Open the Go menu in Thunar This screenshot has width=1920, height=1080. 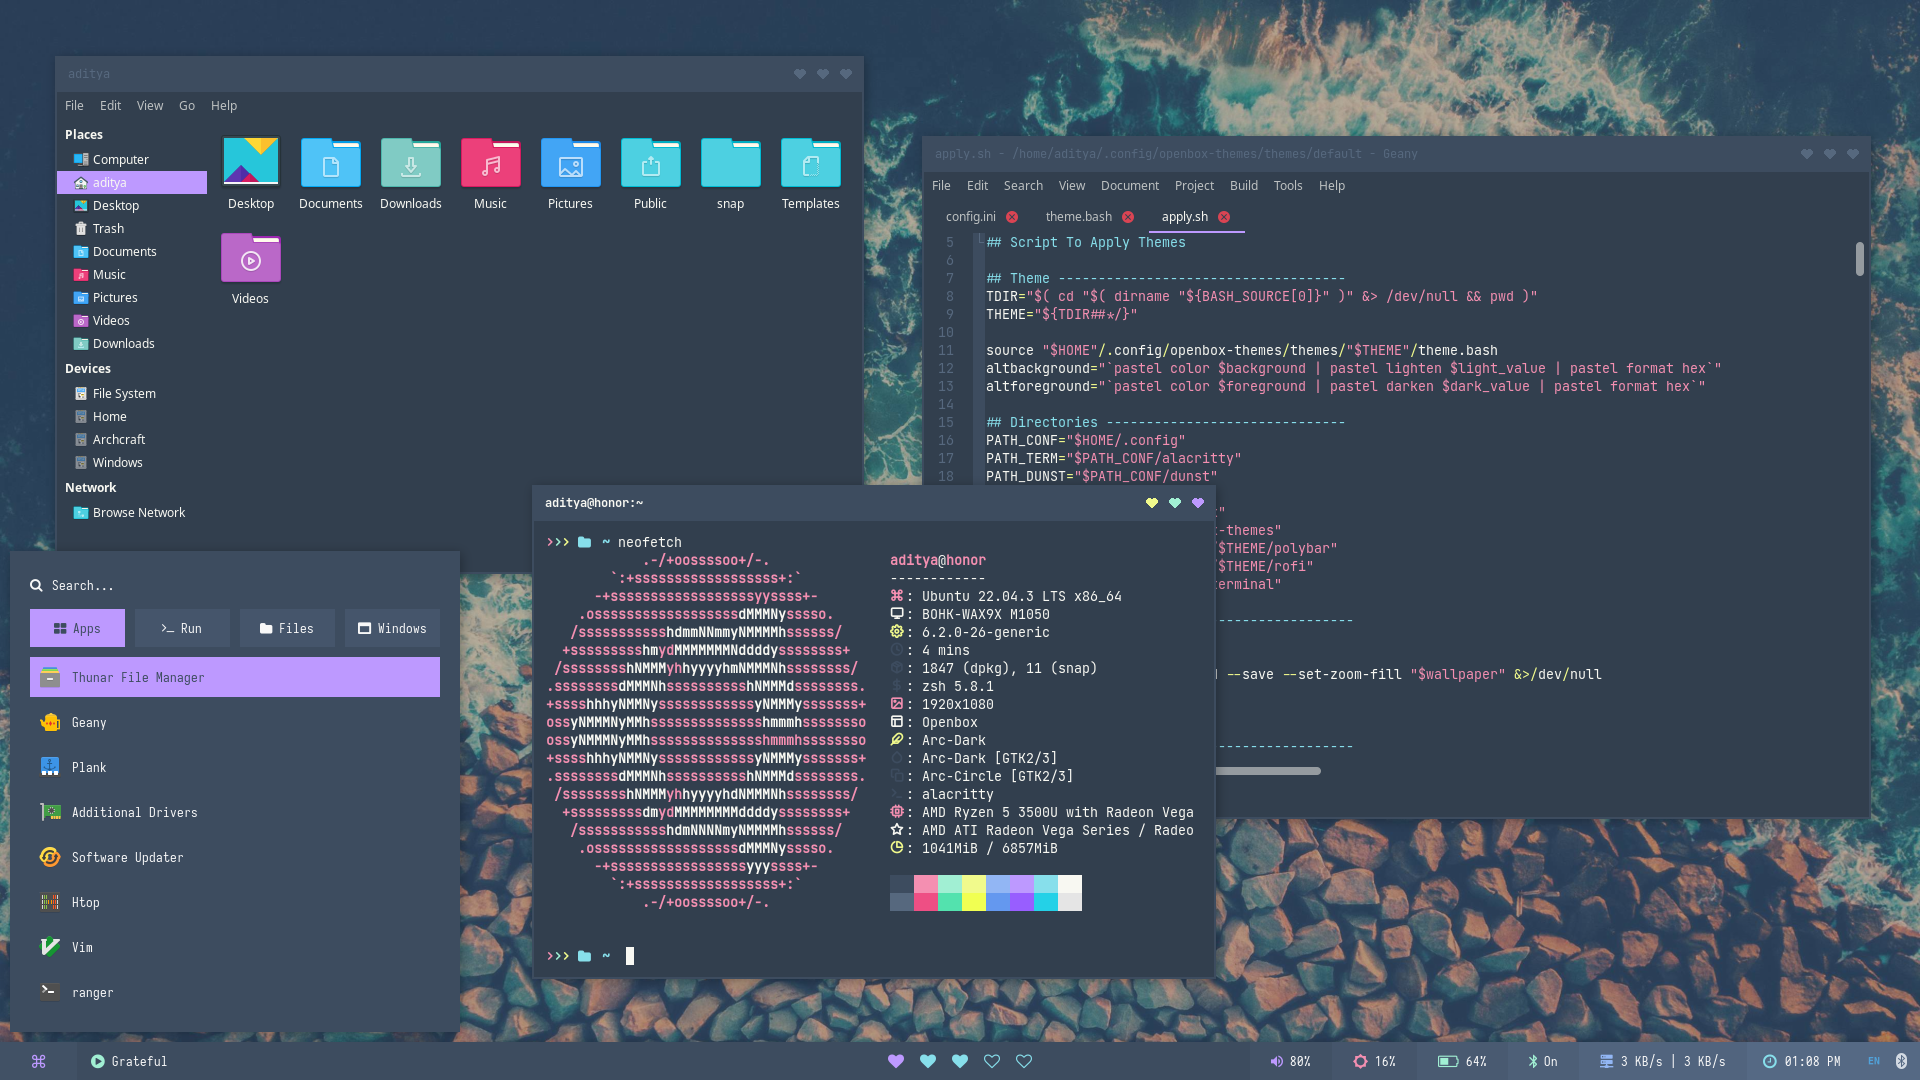tap(187, 105)
